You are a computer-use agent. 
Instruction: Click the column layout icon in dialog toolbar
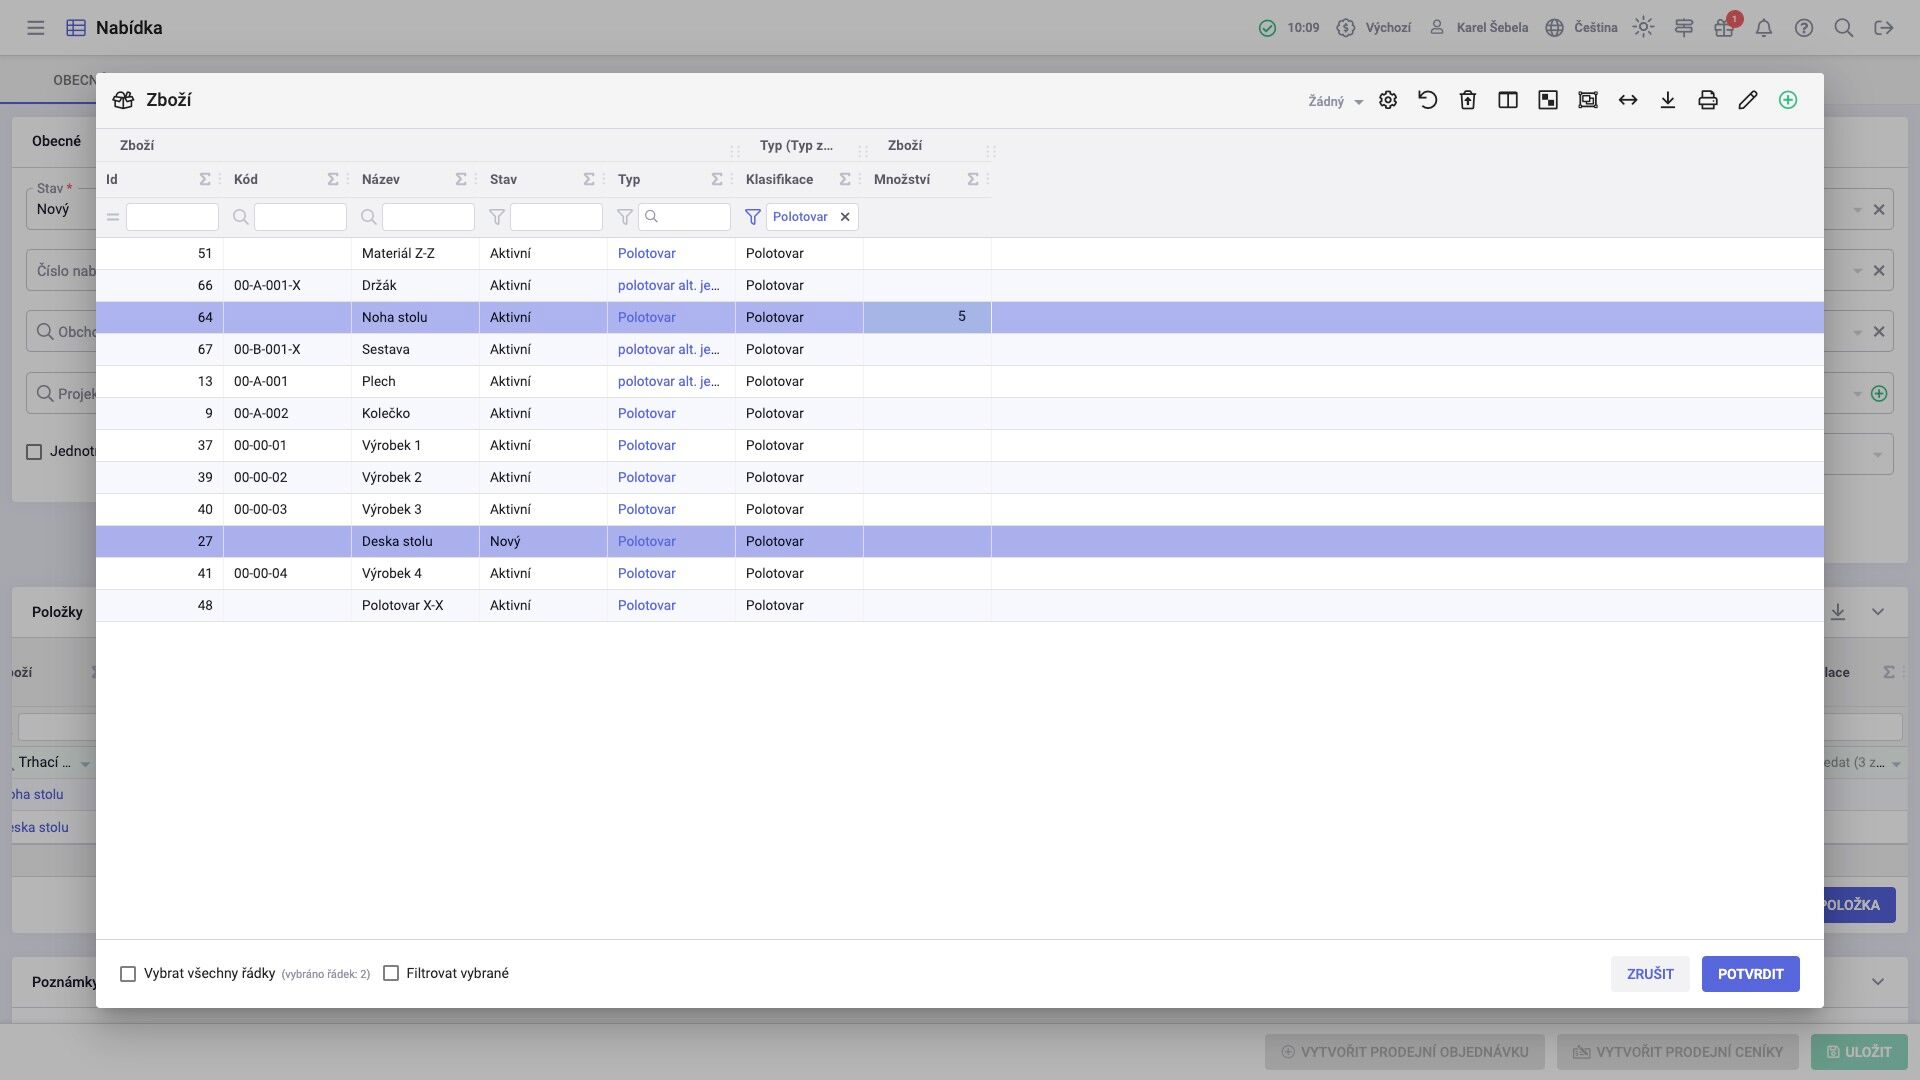coord(1508,100)
